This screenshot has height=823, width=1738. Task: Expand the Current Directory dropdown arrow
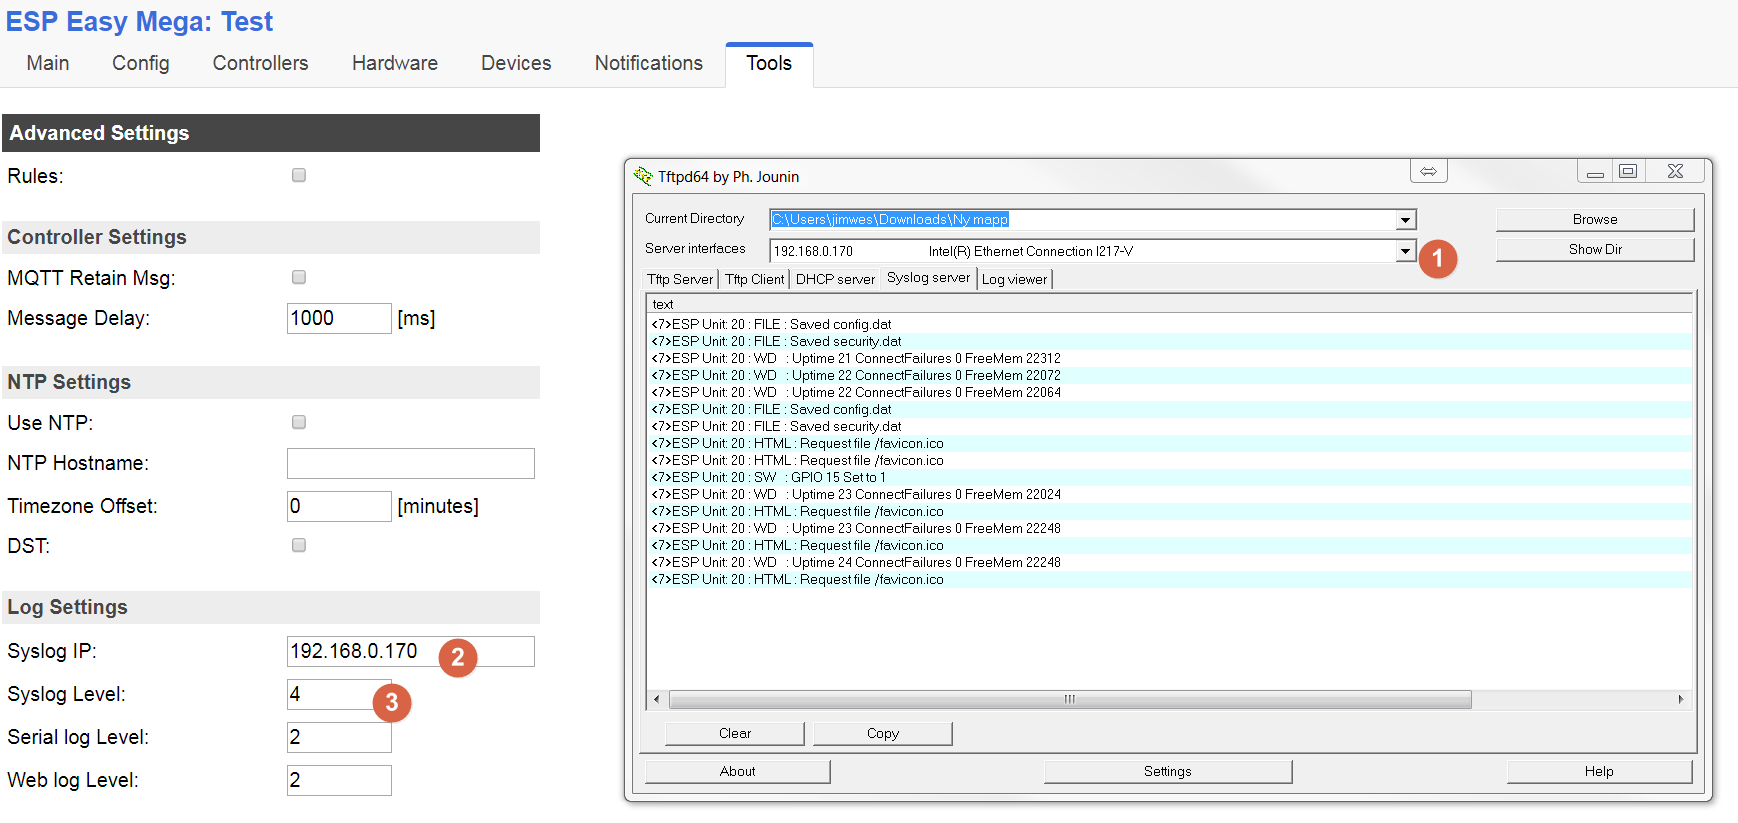pos(1405,220)
